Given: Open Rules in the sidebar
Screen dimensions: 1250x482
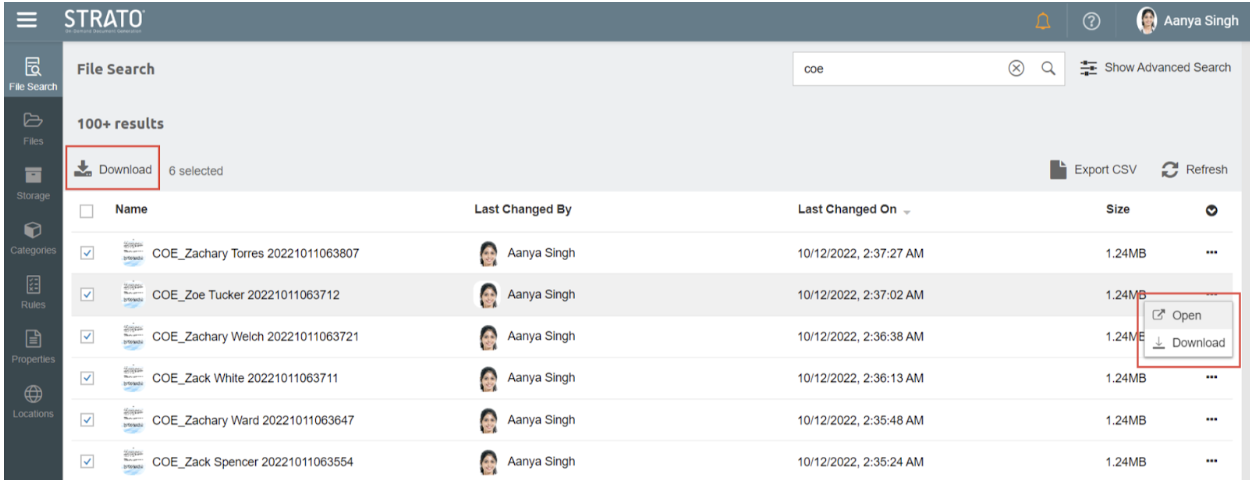Looking at the screenshot, I should coord(33,291).
